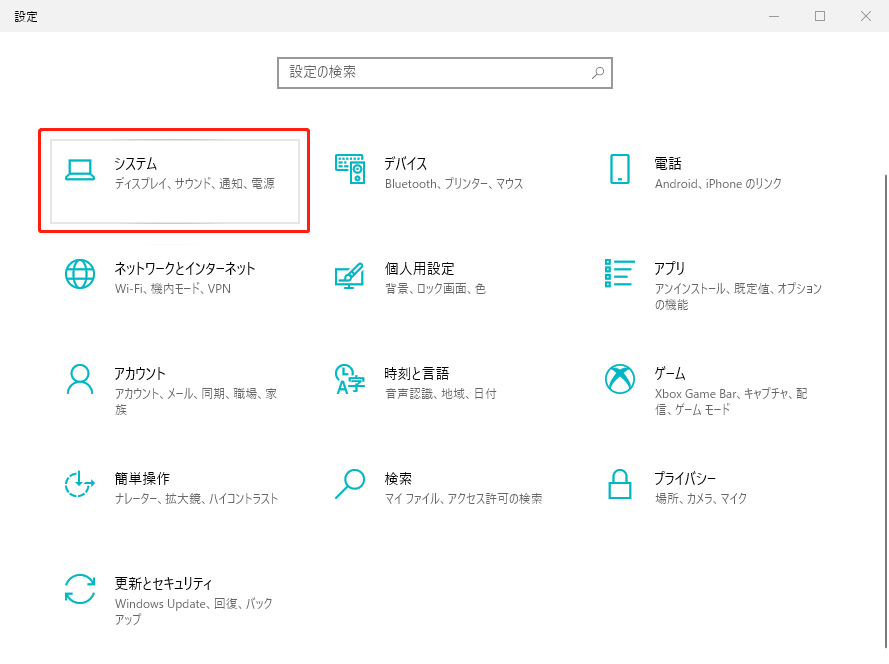Open the 個人用設定 pen and monitor icon
889x664 pixels.
(x=350, y=276)
